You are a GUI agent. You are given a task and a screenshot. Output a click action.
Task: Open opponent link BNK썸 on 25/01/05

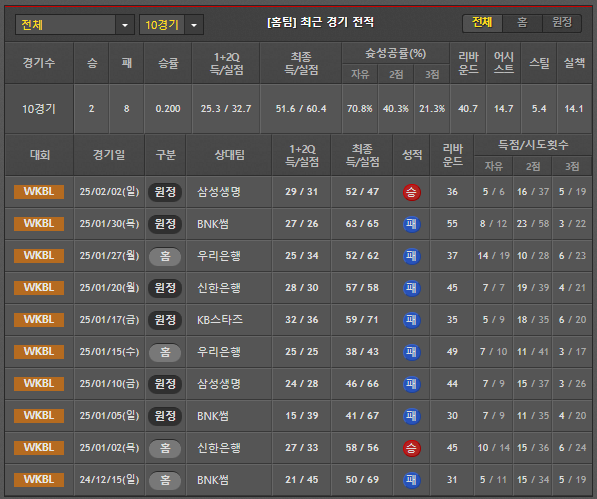point(213,416)
